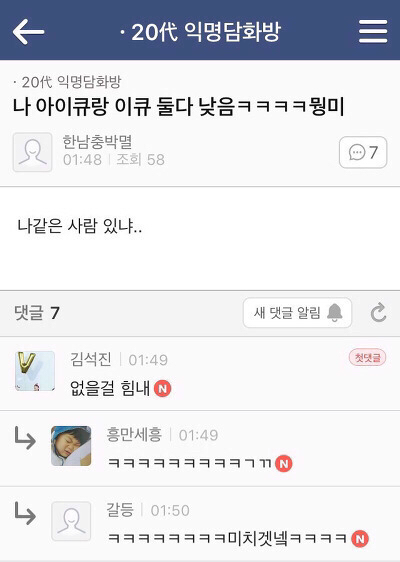This screenshot has width=400, height=562.
Task: Select the 댓글 7 section label
Action: tap(37, 313)
